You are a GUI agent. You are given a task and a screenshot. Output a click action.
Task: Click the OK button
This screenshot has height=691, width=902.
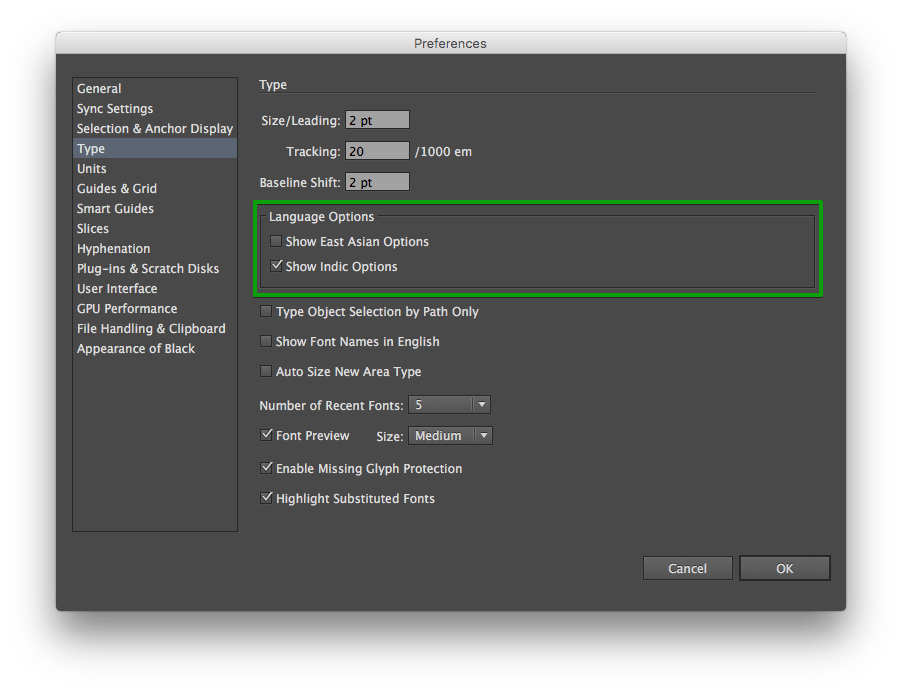785,568
